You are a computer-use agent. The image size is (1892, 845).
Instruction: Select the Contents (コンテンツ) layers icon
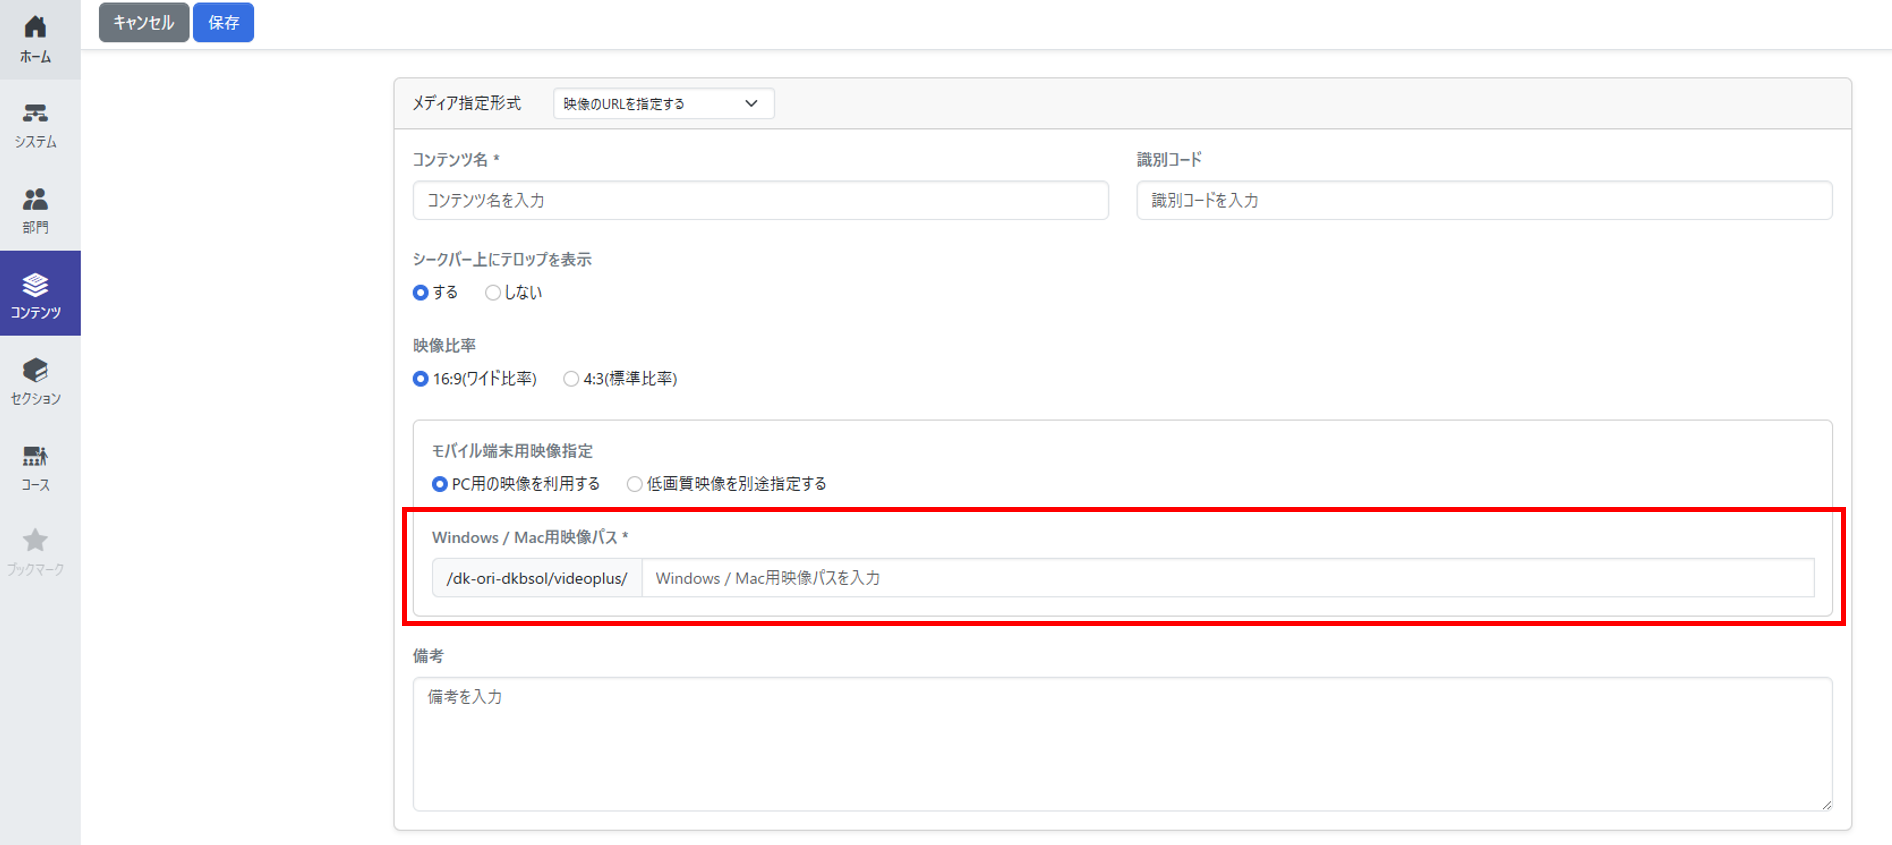[x=35, y=286]
